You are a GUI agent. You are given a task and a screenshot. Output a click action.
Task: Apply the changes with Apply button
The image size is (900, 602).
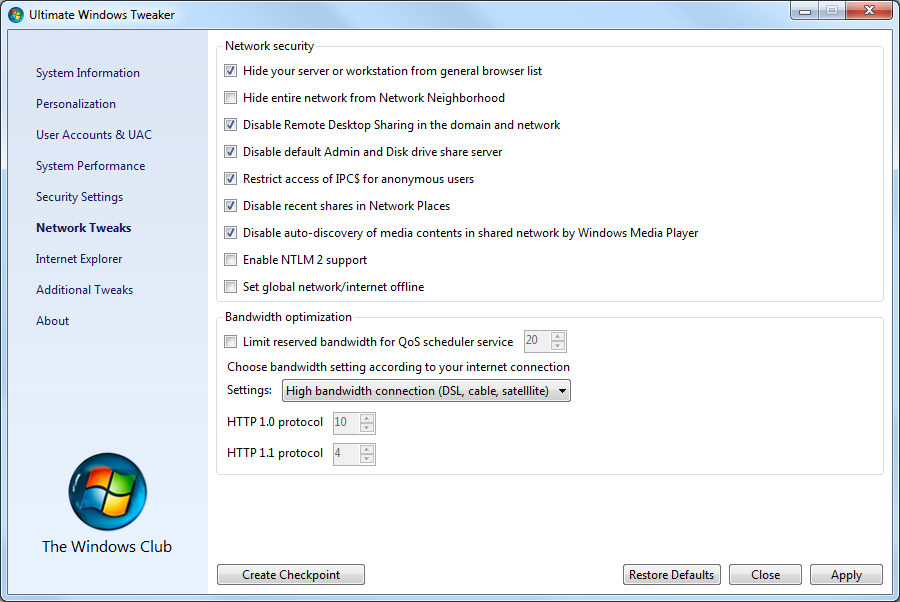(846, 574)
